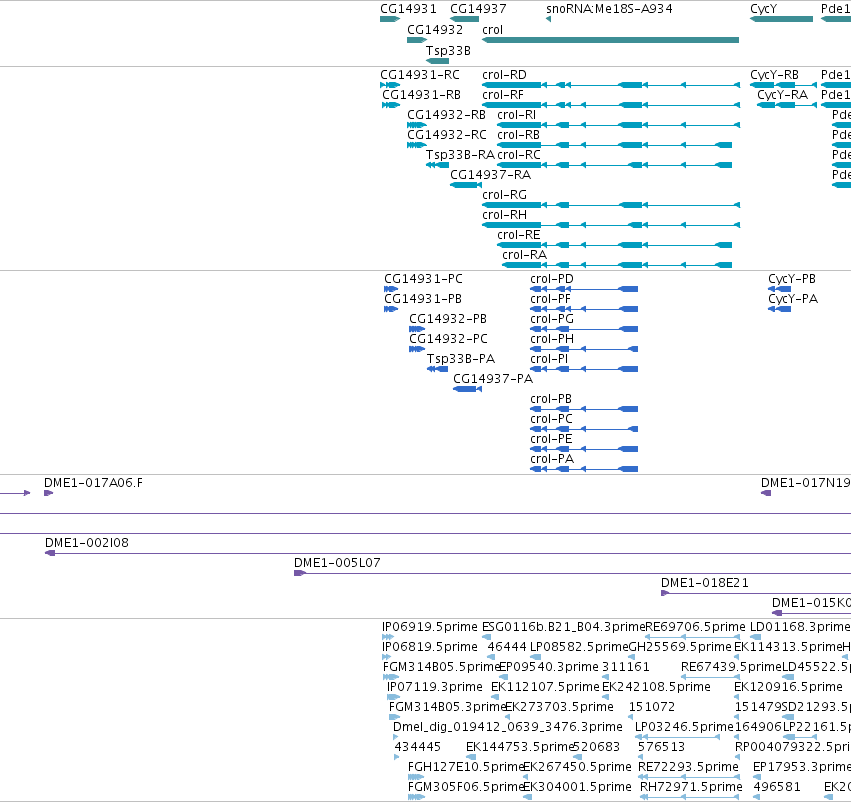Open the 576513 EST label
Image resolution: width=851 pixels, height=802 pixels.
point(662,747)
